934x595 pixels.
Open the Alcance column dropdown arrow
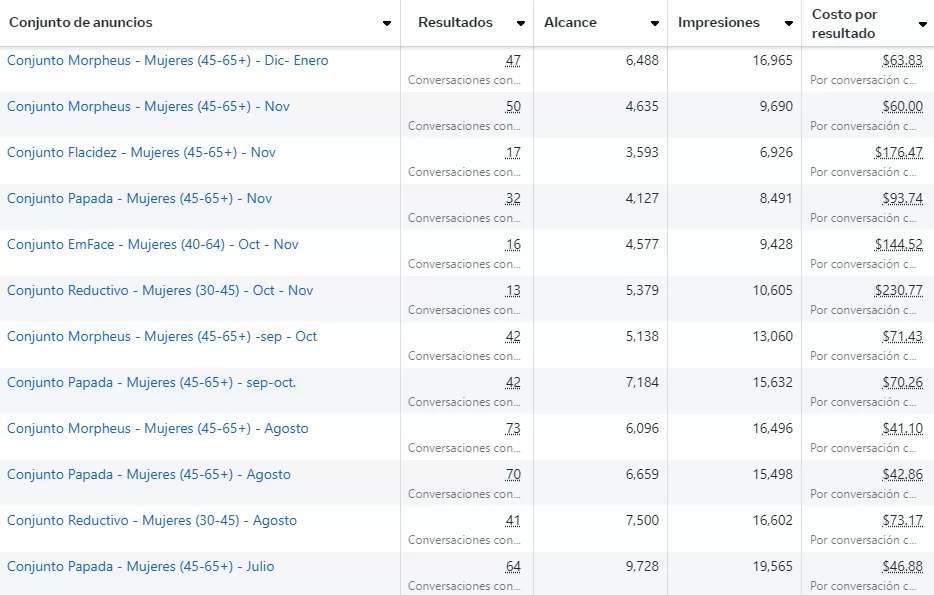(654, 24)
